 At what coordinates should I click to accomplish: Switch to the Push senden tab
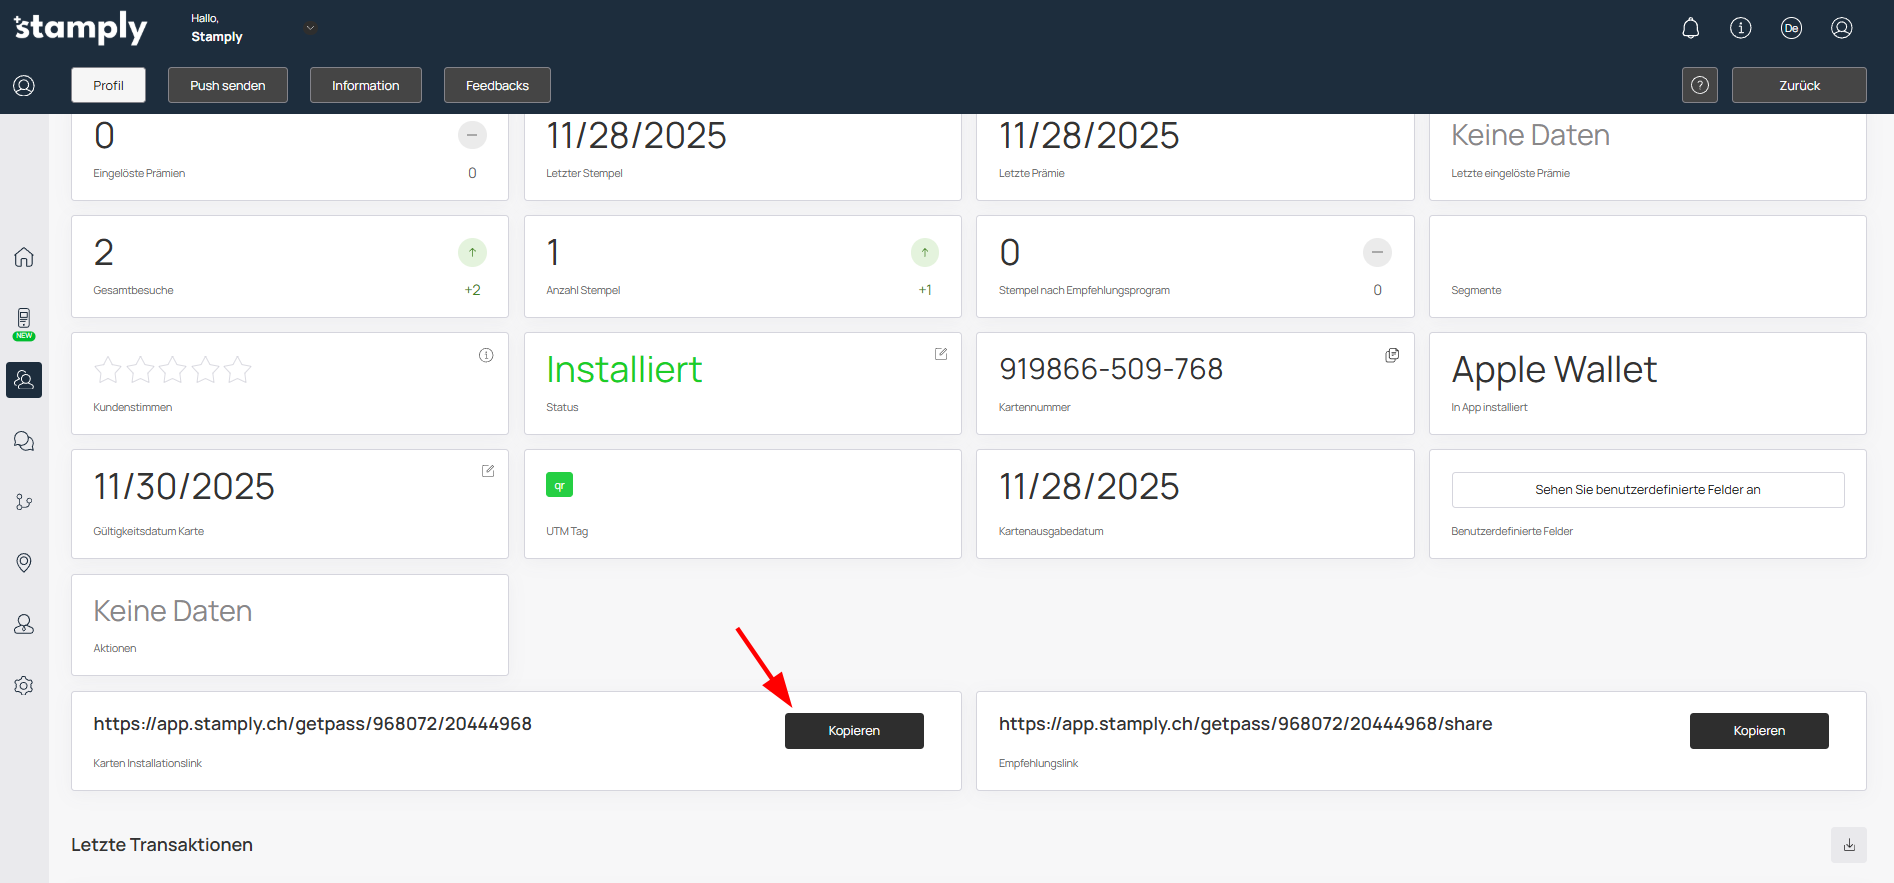coord(227,85)
